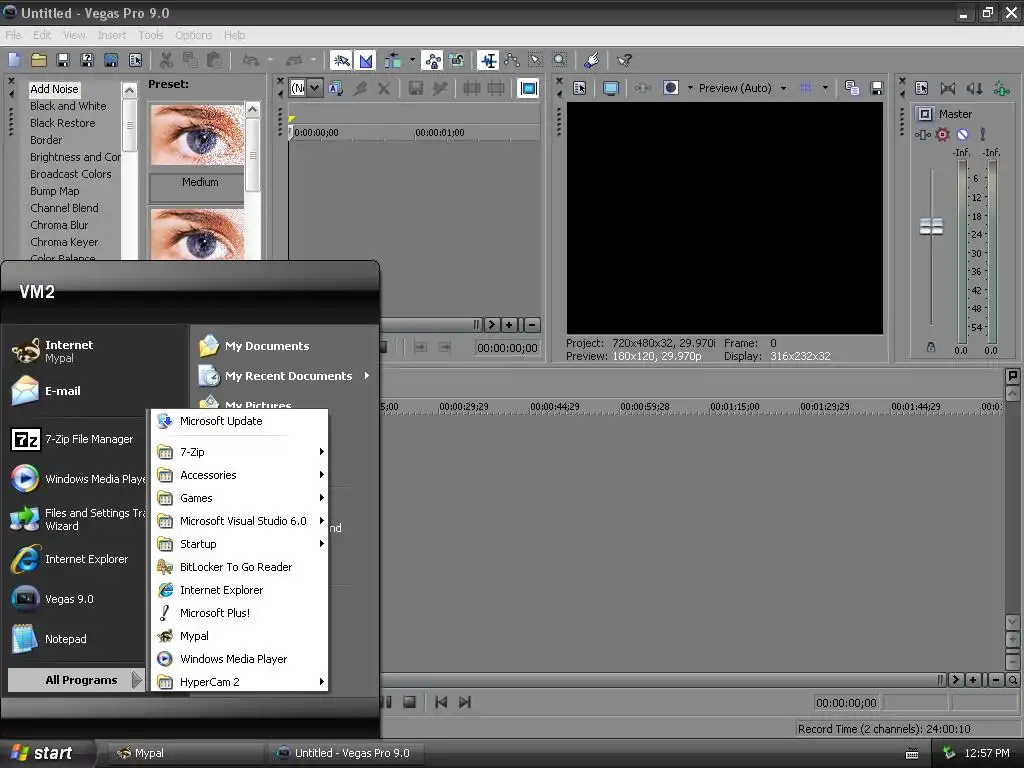The width and height of the screenshot is (1024, 768).
Task: Open the split screen options dropdown arrow
Action: click(x=690, y=88)
